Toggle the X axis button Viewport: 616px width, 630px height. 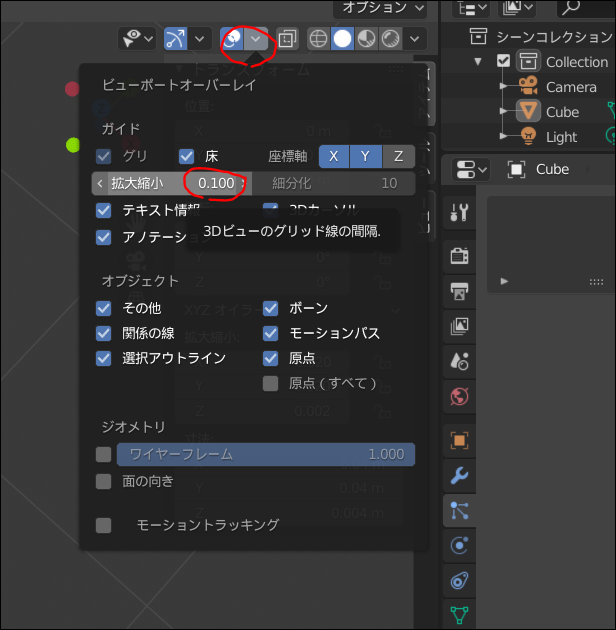pyautogui.click(x=334, y=156)
